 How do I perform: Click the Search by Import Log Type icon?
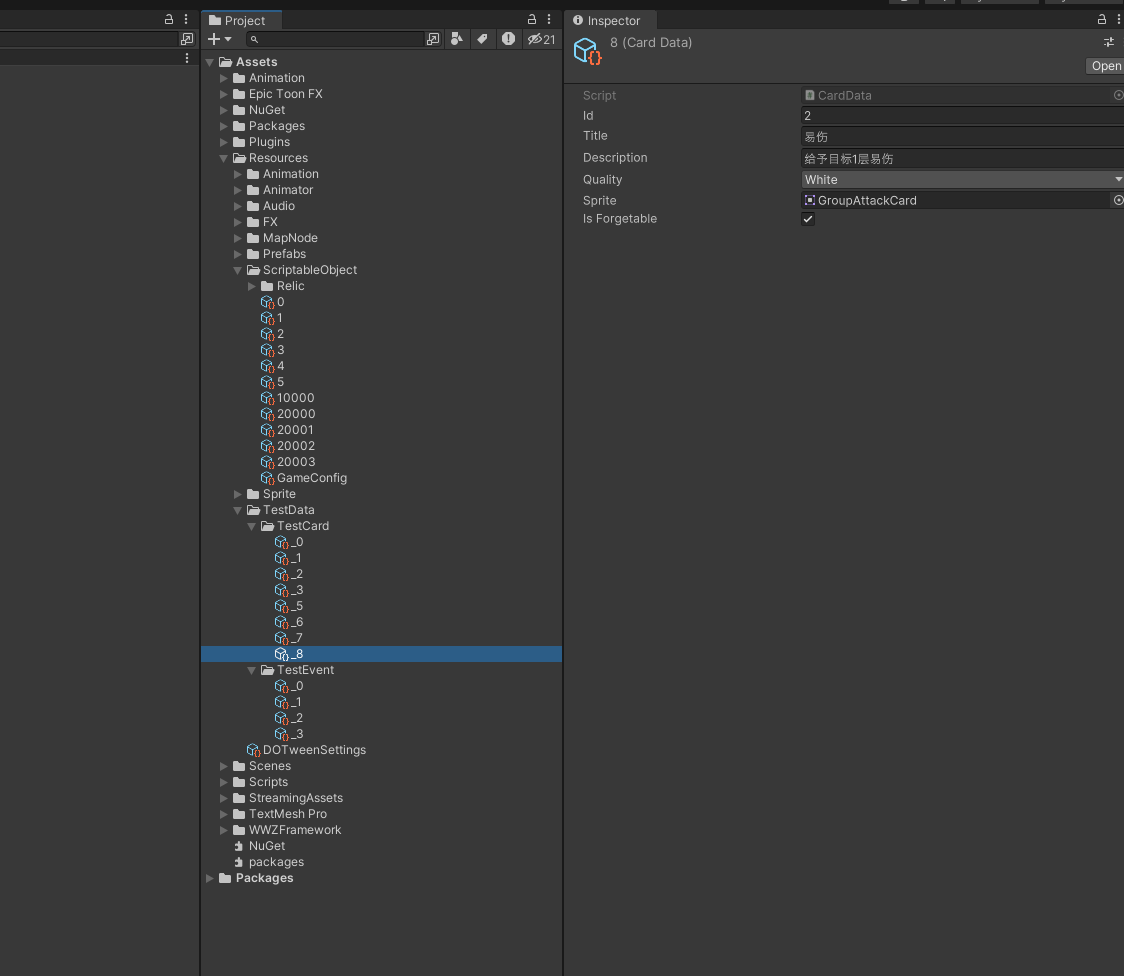509,39
